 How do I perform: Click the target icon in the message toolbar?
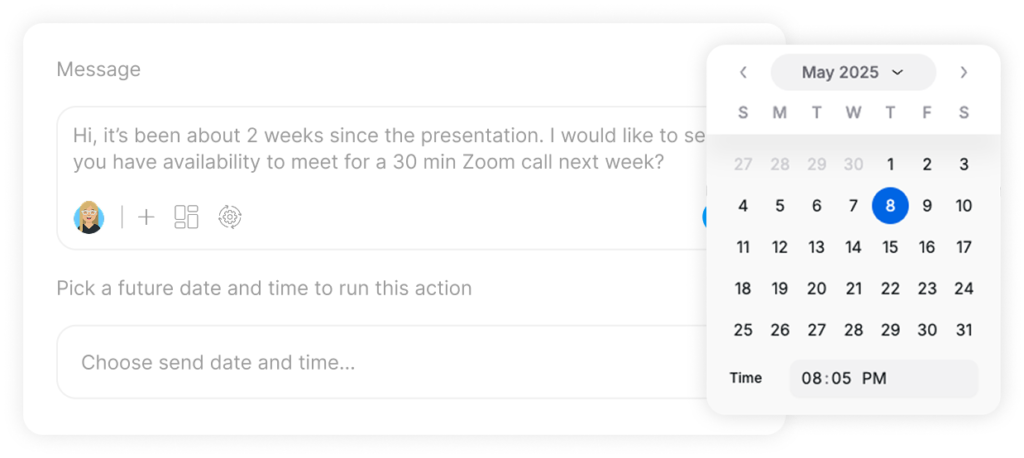[x=230, y=217]
